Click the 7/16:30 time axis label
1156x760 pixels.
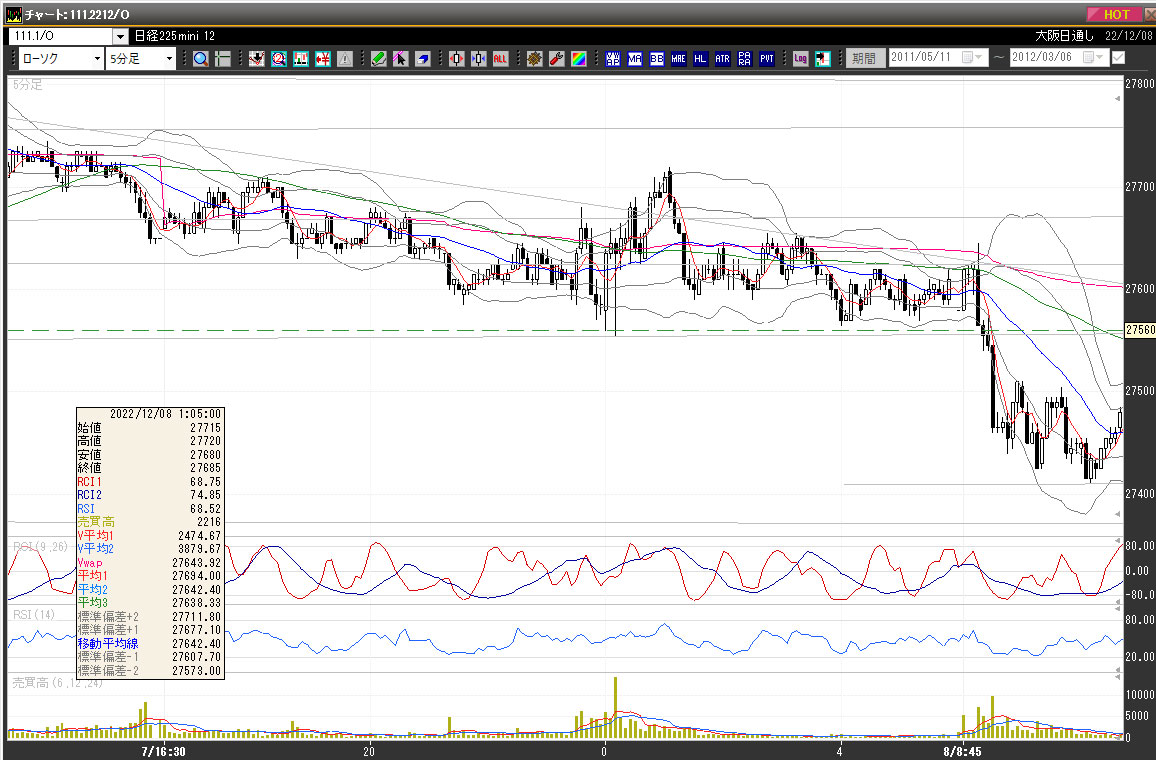(x=163, y=752)
